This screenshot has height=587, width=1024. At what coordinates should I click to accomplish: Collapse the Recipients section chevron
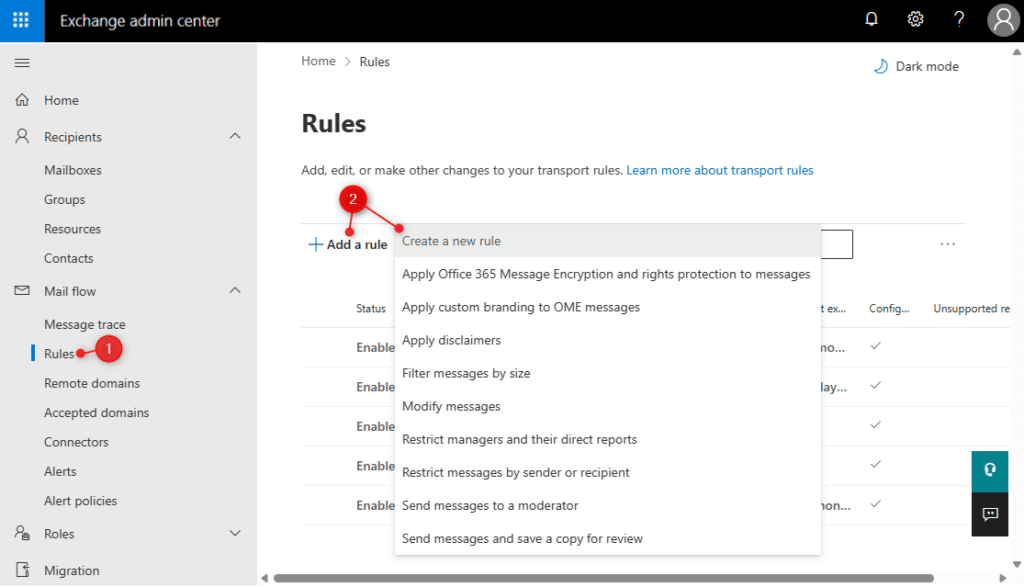[235, 137]
